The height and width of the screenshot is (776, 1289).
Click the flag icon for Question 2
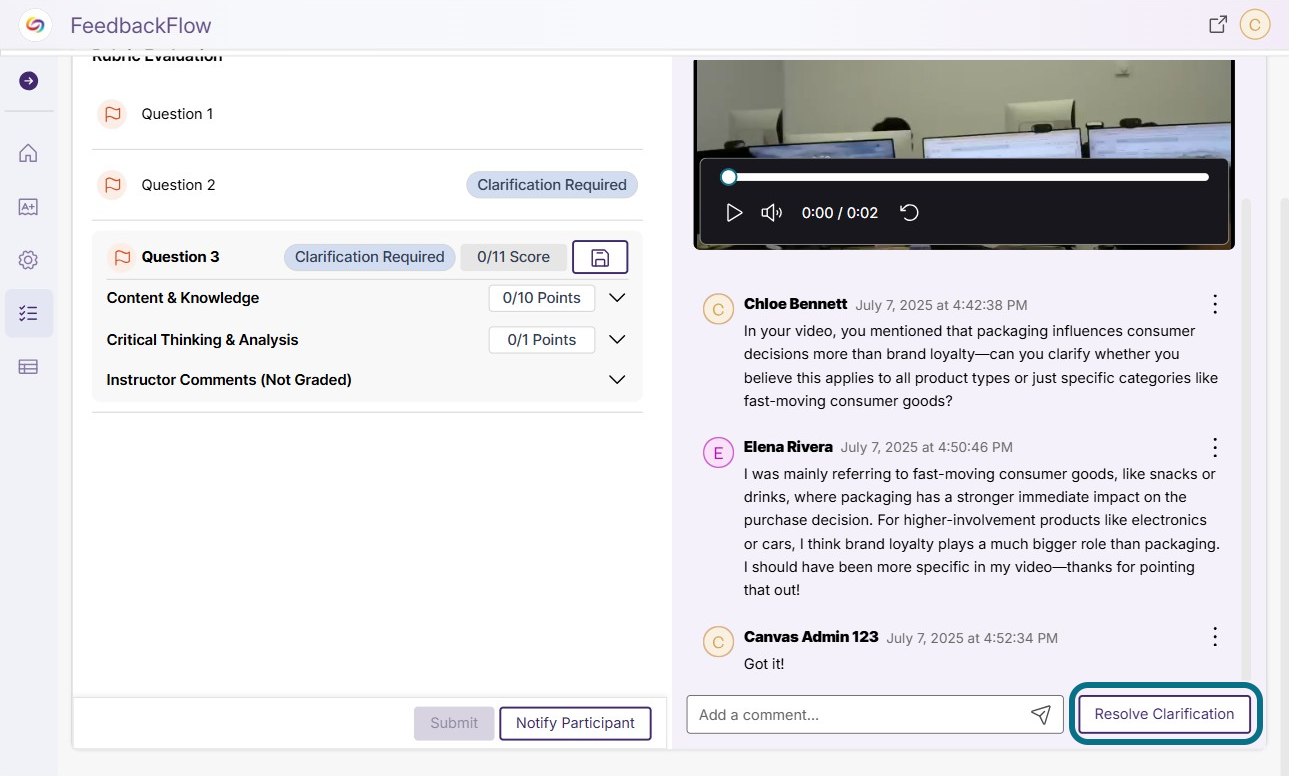coord(112,185)
